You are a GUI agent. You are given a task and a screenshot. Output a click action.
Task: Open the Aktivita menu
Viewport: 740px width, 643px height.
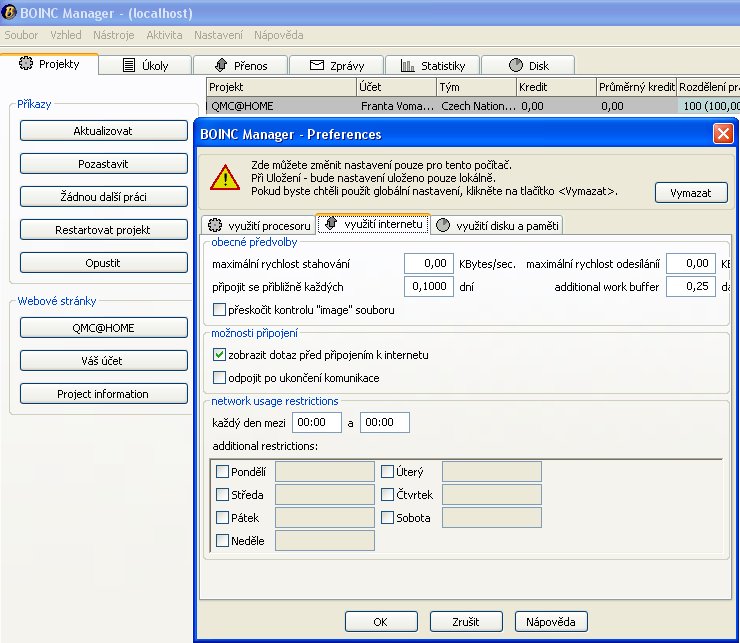coord(164,35)
